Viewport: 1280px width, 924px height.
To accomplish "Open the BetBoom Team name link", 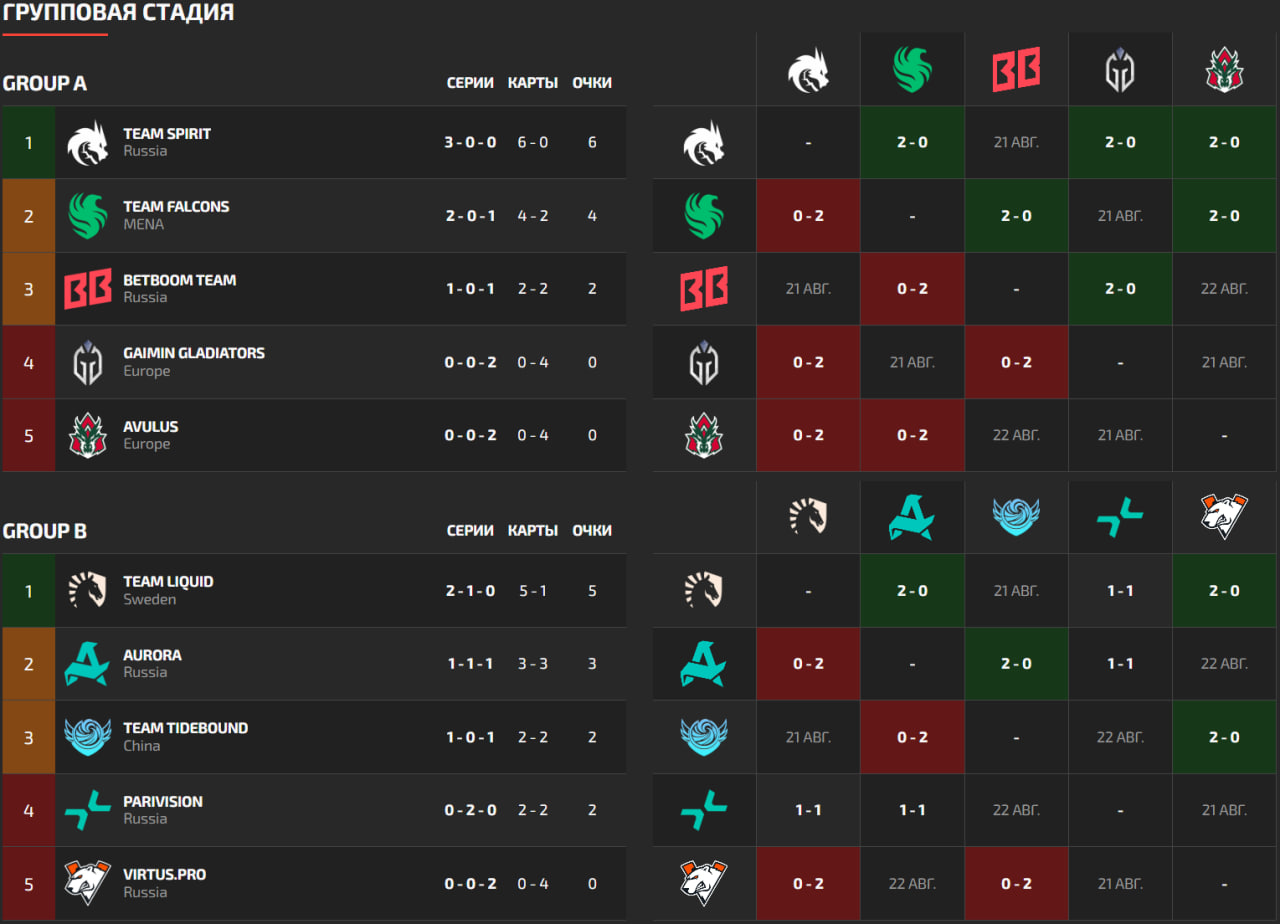I will tap(179, 280).
